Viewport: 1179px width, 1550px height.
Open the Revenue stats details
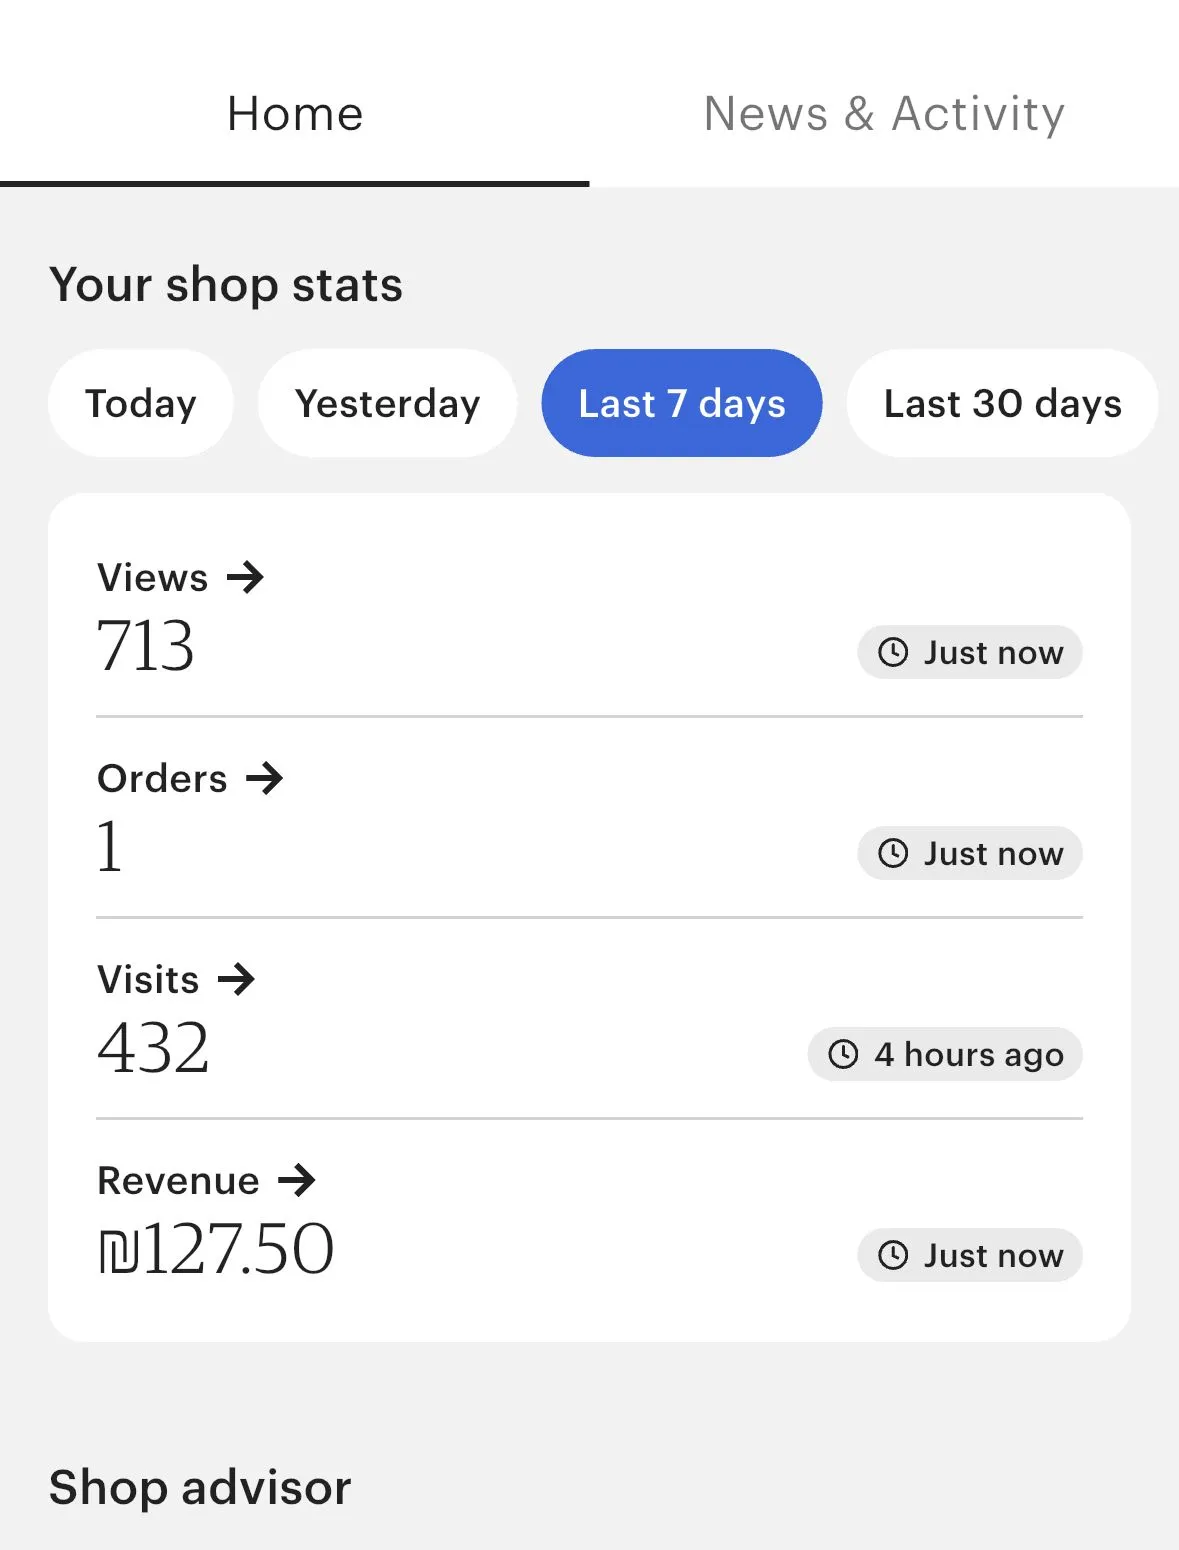[179, 1180]
